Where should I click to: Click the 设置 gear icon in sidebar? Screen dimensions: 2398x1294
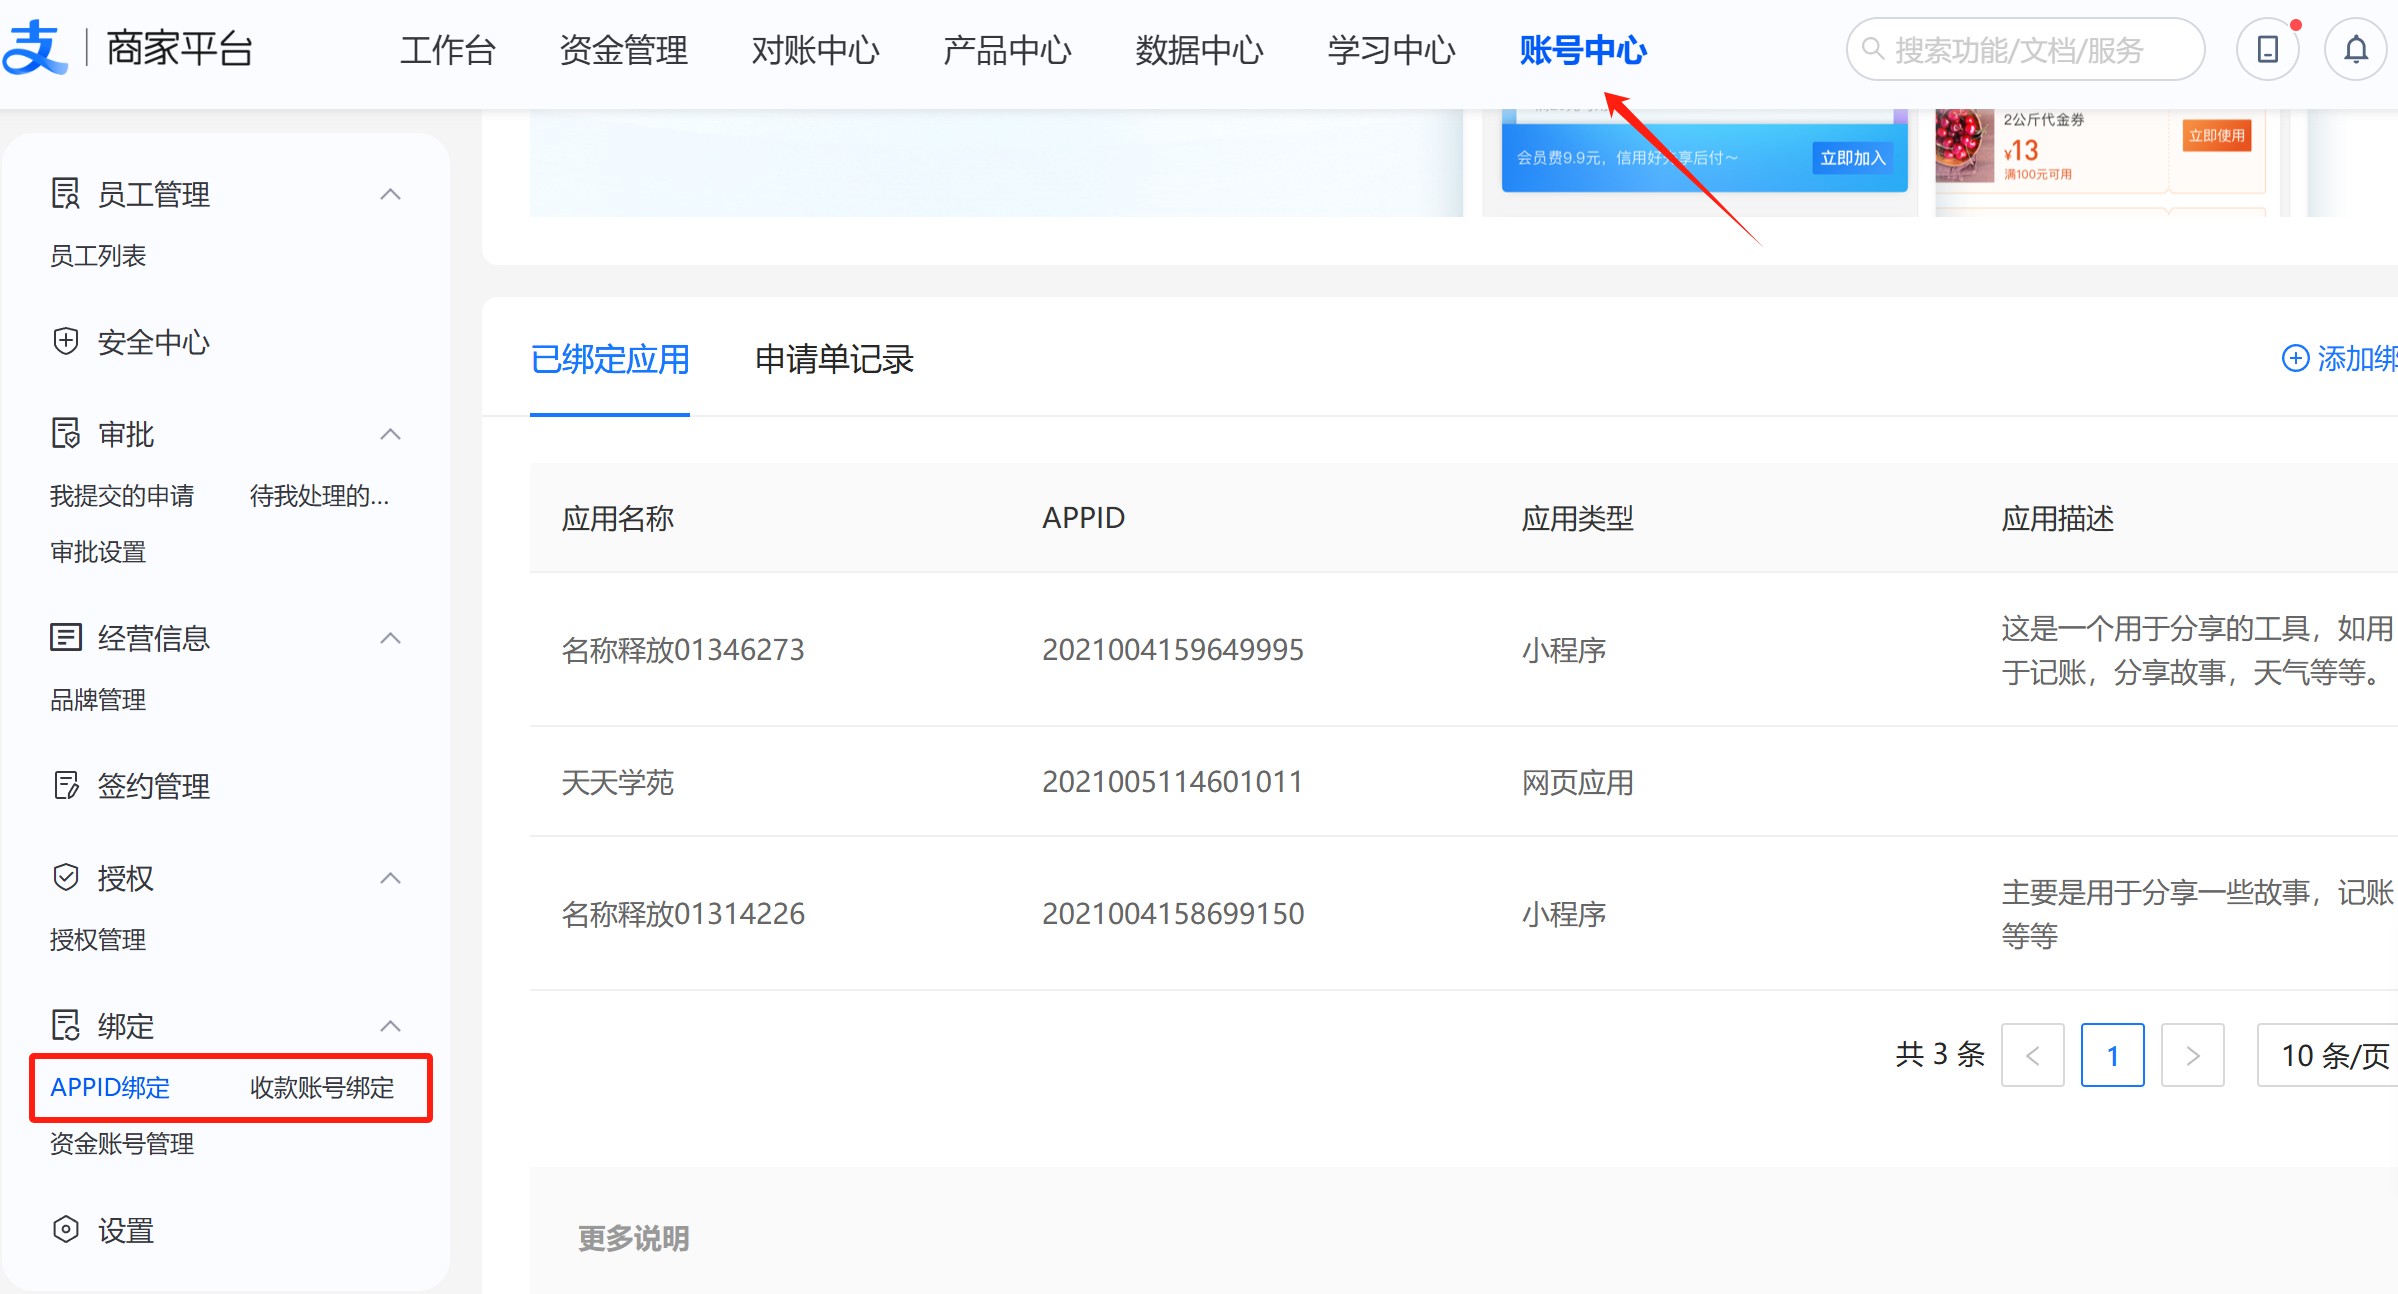click(66, 1230)
